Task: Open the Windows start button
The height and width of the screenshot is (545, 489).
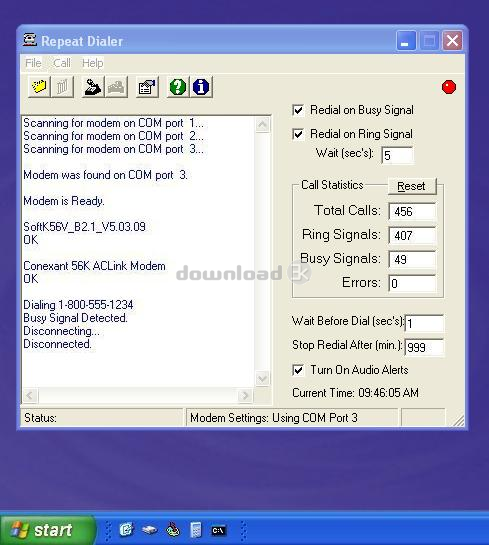Action: coord(48,530)
